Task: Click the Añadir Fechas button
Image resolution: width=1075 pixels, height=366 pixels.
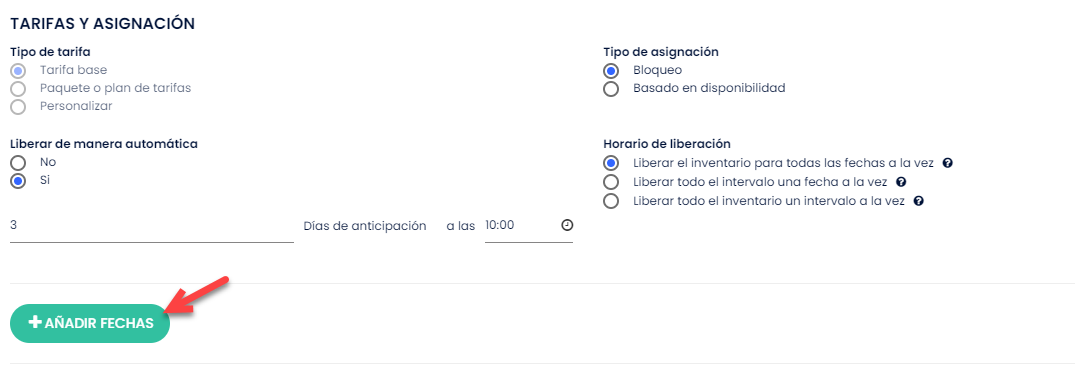Action: (90, 323)
